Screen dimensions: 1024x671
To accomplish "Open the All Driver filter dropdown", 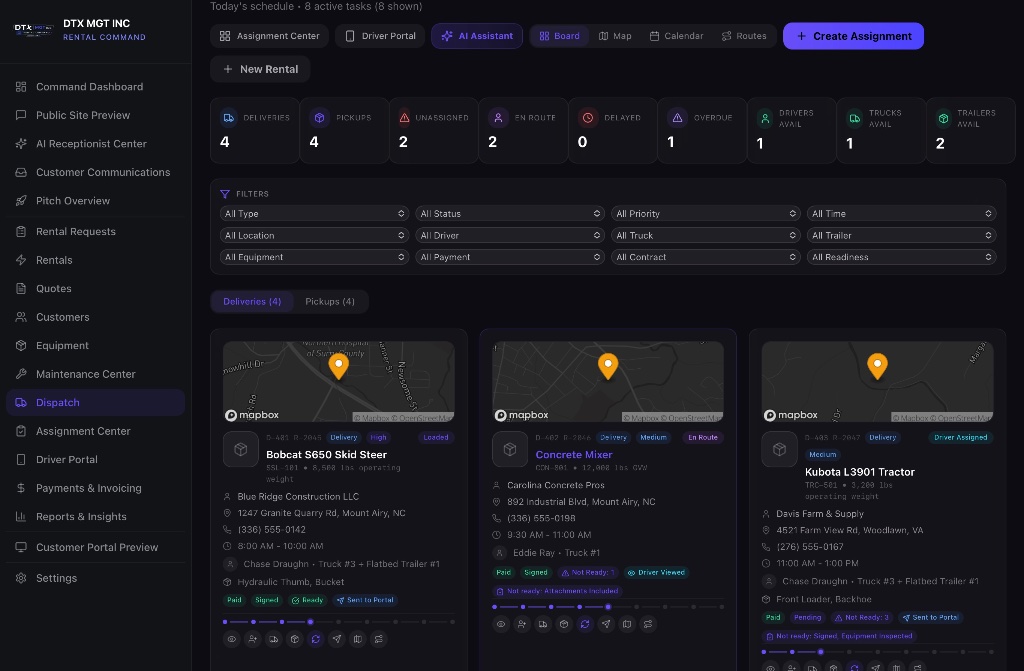I will (x=510, y=235).
